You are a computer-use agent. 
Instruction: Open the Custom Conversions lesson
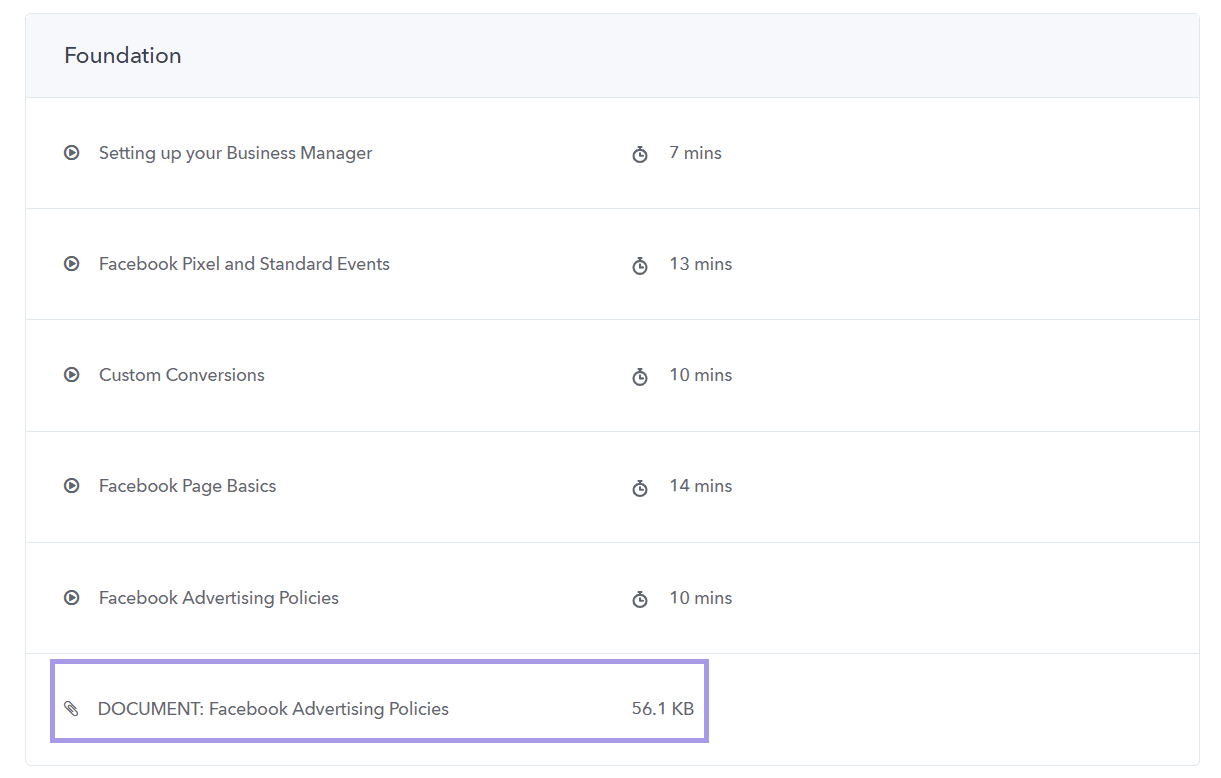click(x=182, y=375)
